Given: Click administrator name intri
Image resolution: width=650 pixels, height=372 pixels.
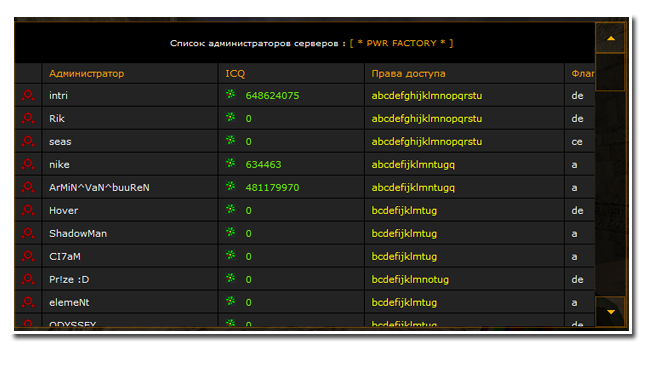Looking at the screenshot, I should [x=58, y=95].
